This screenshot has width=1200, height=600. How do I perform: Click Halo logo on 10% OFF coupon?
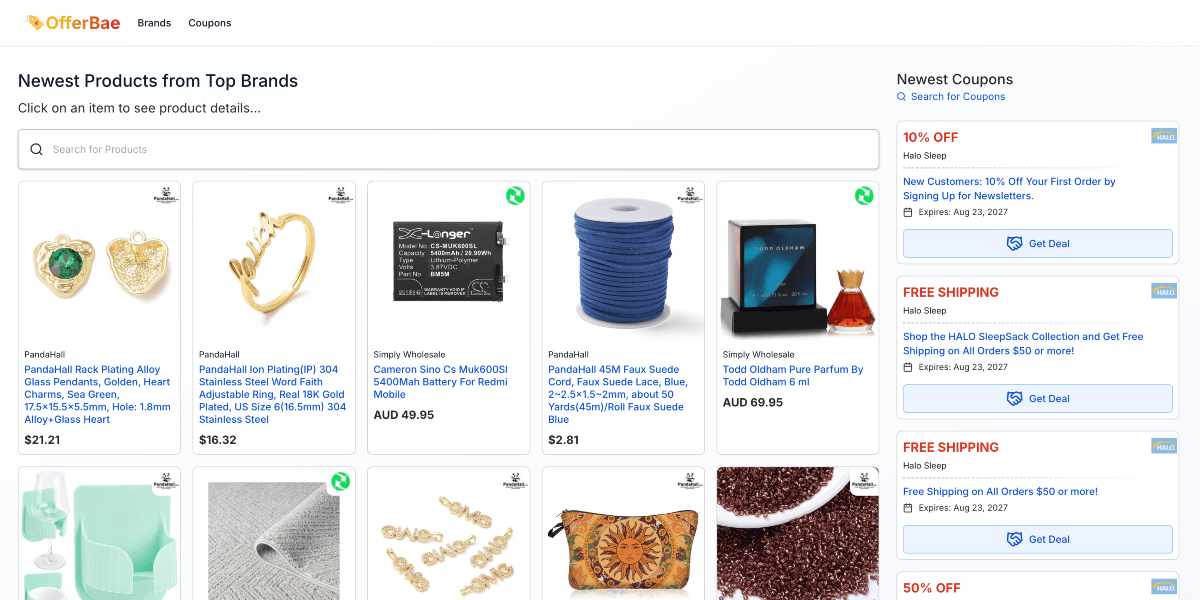(x=1163, y=136)
